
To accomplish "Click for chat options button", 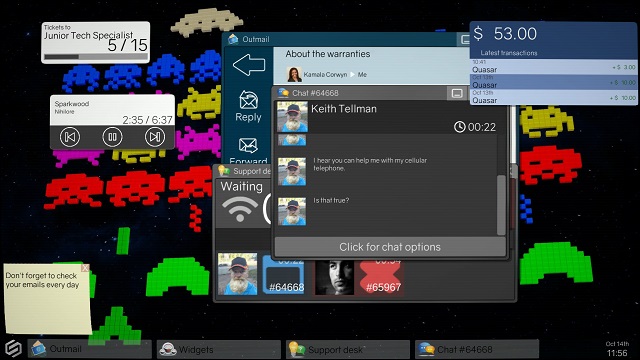I will (390, 247).
